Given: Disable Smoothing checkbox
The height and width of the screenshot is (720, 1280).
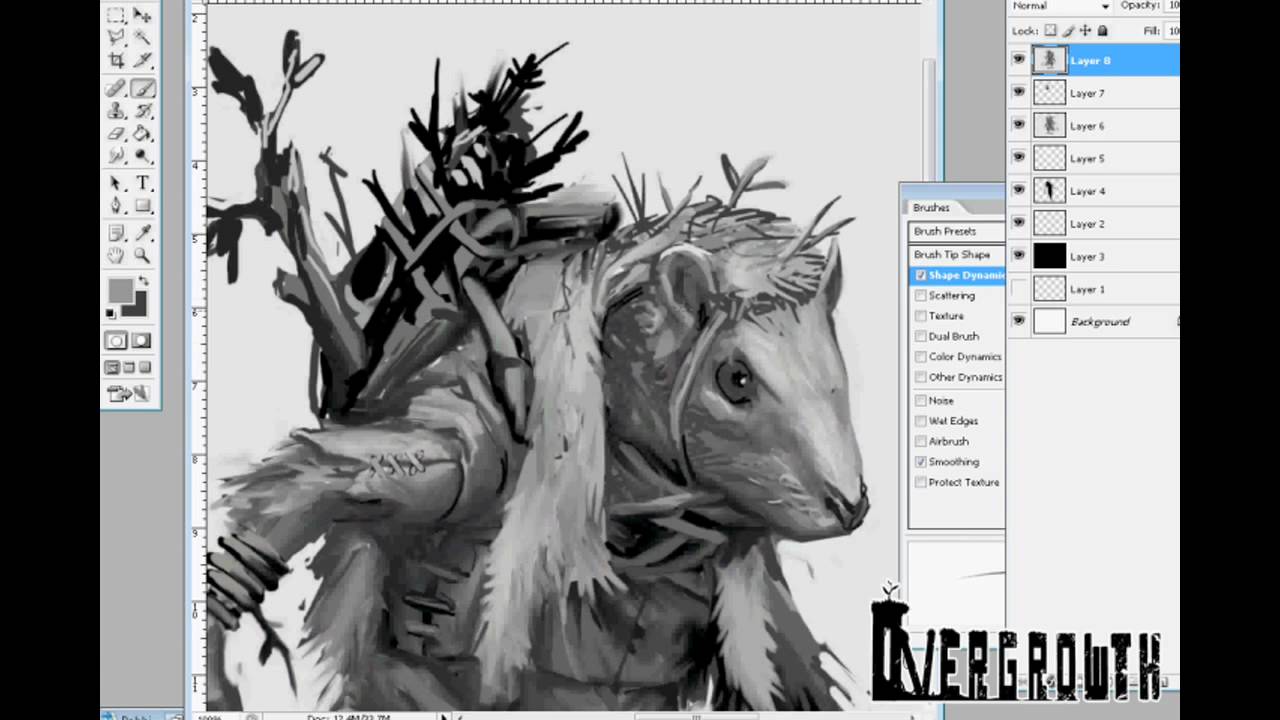Looking at the screenshot, I should (920, 462).
